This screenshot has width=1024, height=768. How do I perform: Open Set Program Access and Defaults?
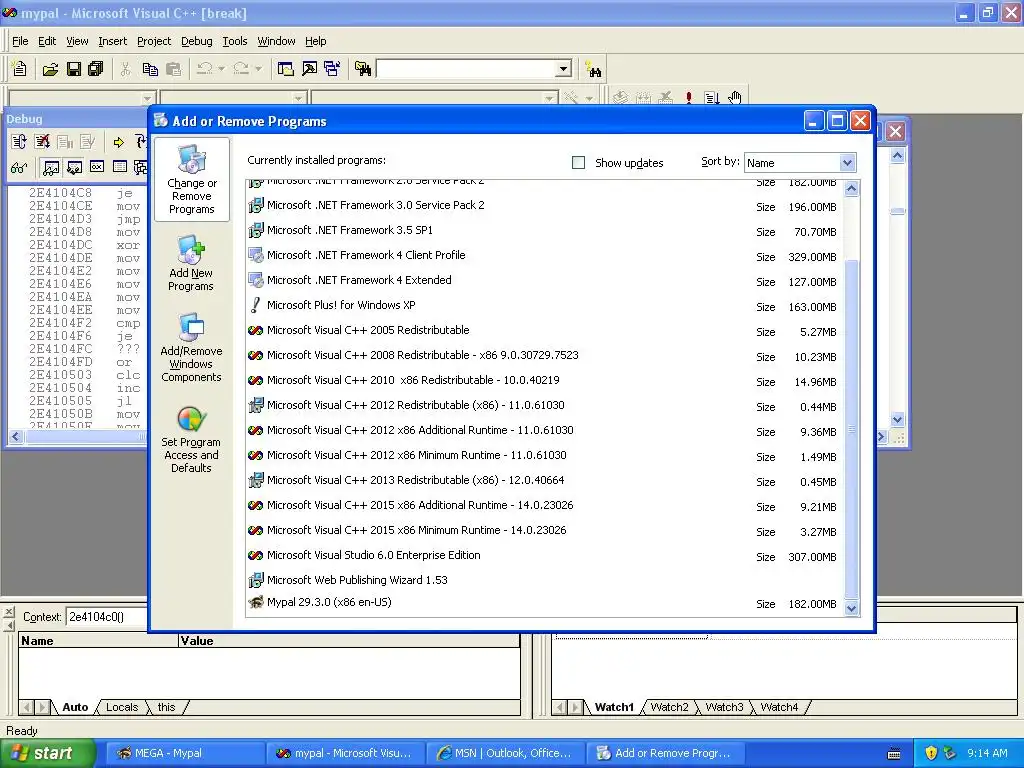191,440
